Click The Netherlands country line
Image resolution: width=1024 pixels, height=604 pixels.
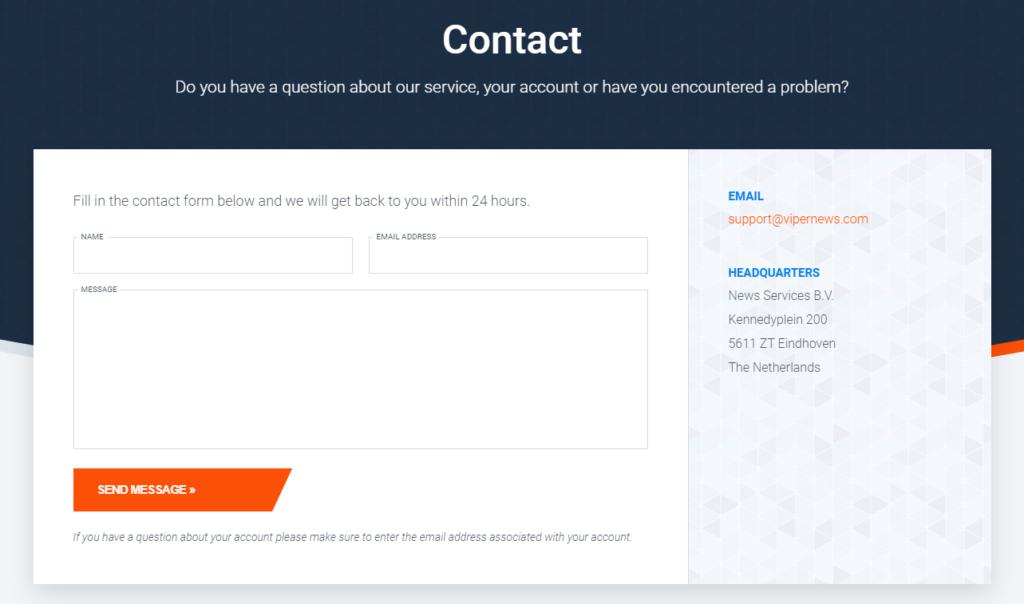point(774,367)
